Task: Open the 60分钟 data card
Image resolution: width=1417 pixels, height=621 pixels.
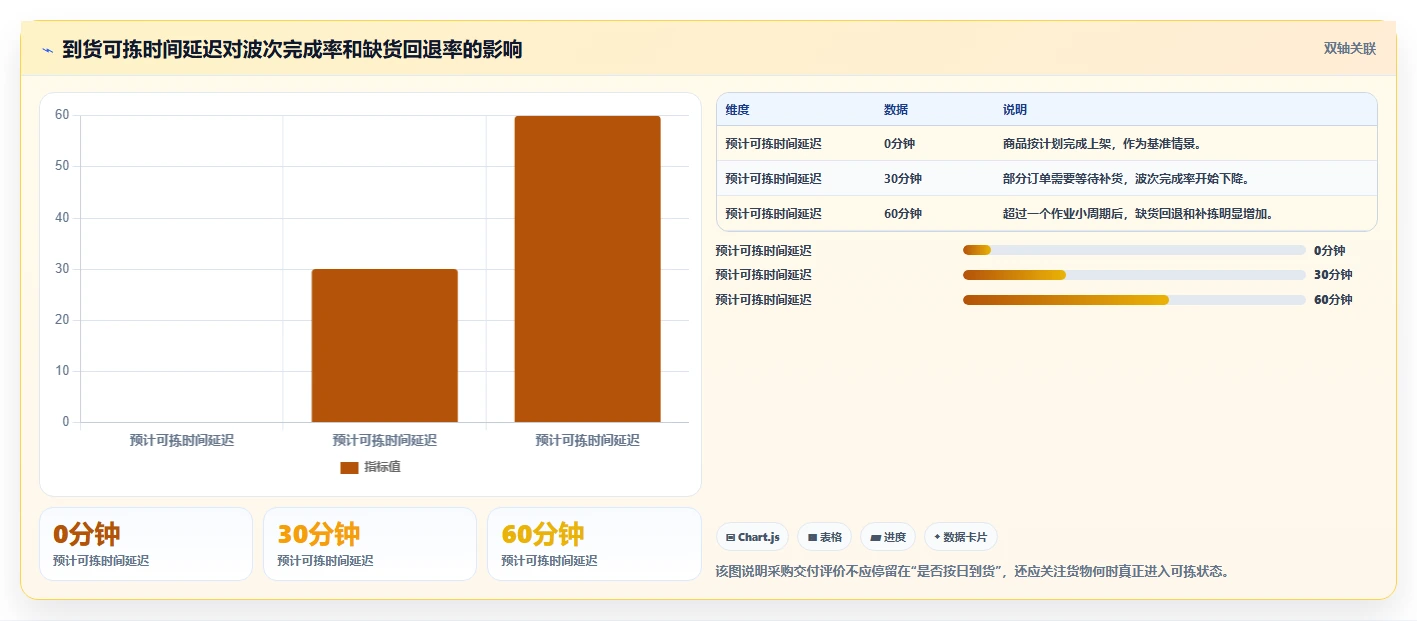Action: (594, 544)
